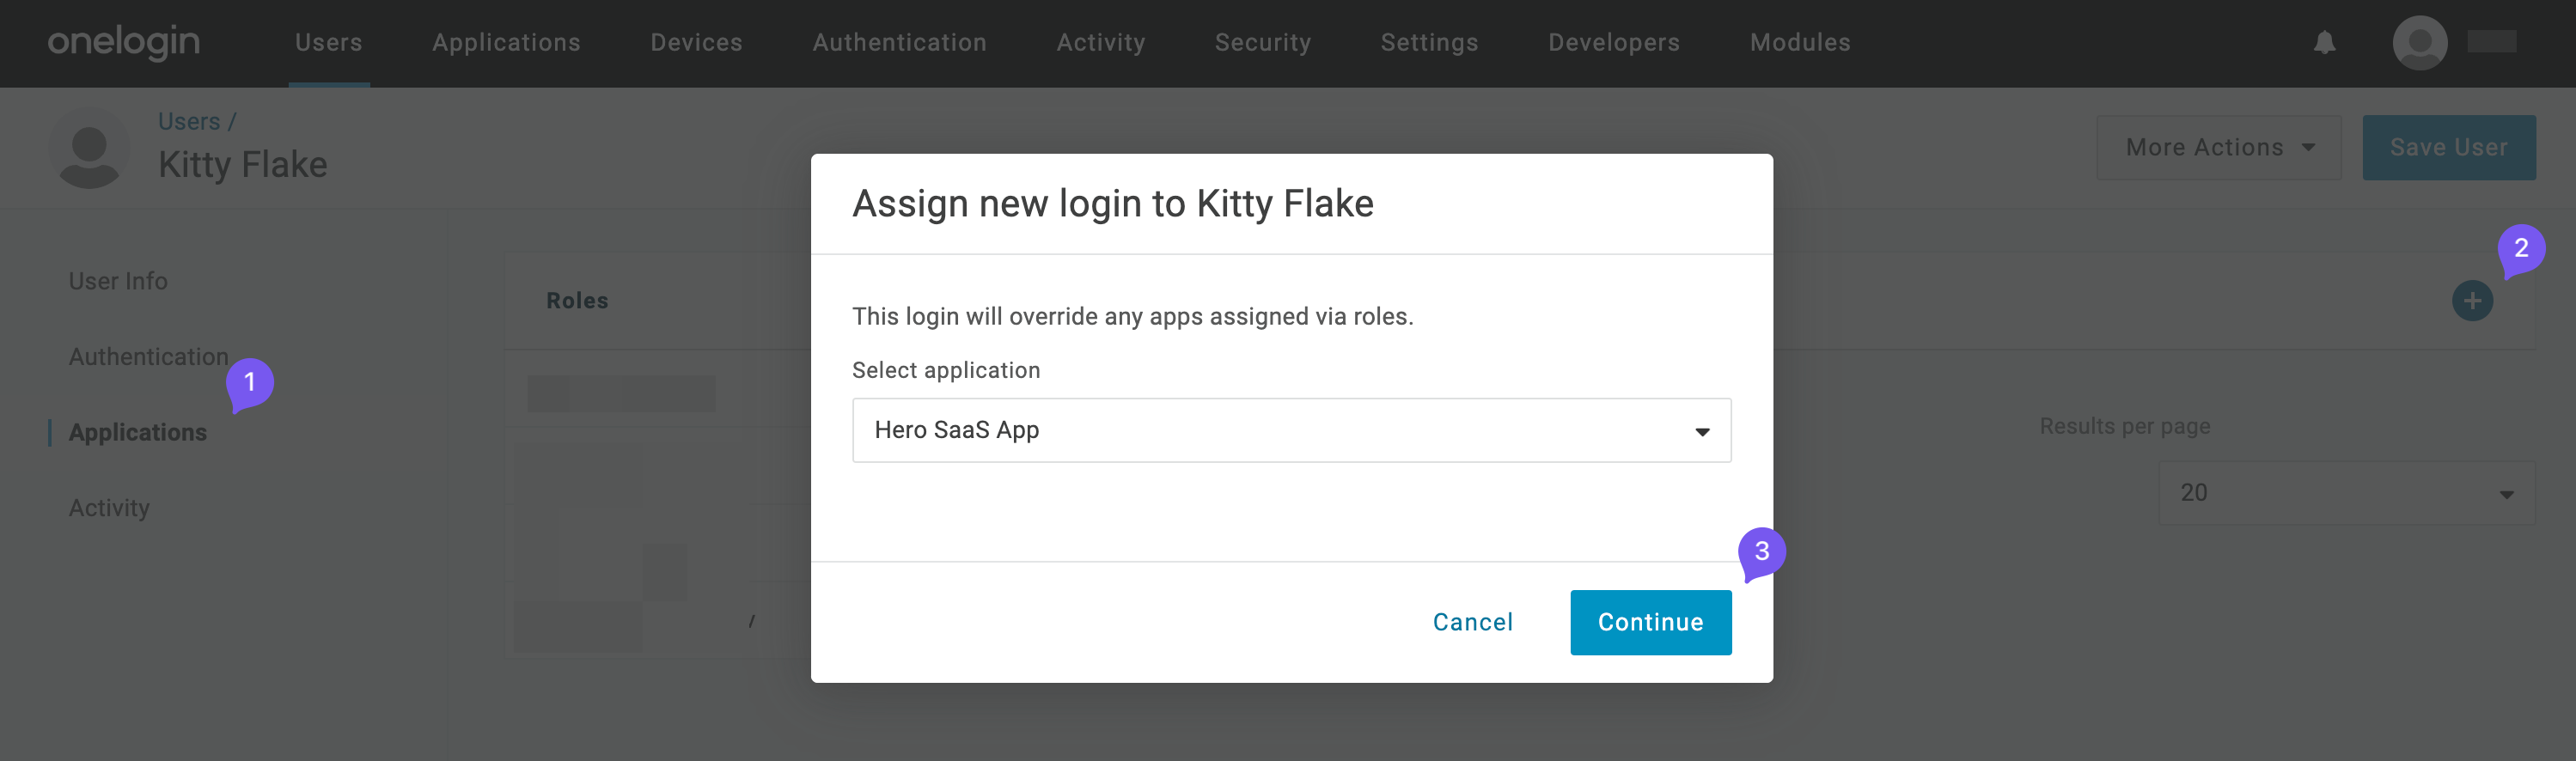Click Continue to assign the login
Screen dimensions: 2576x761
coord(1650,621)
